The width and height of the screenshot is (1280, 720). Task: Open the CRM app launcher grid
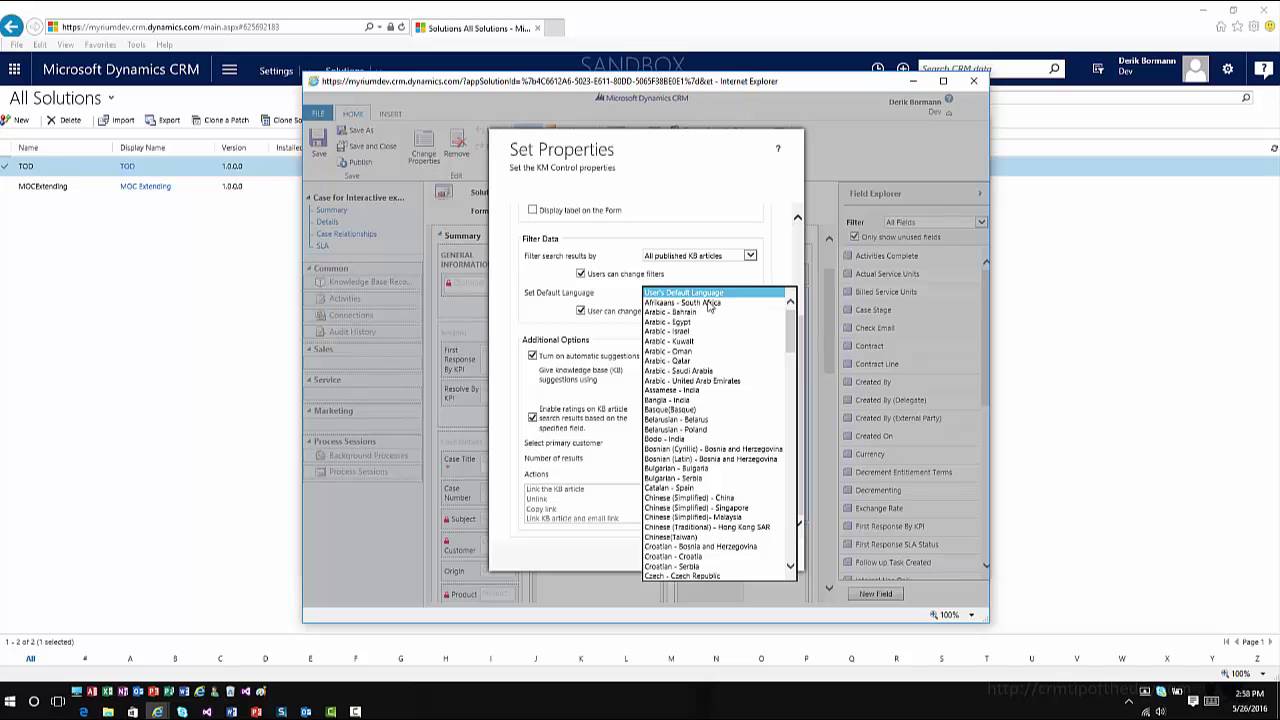coord(14,69)
